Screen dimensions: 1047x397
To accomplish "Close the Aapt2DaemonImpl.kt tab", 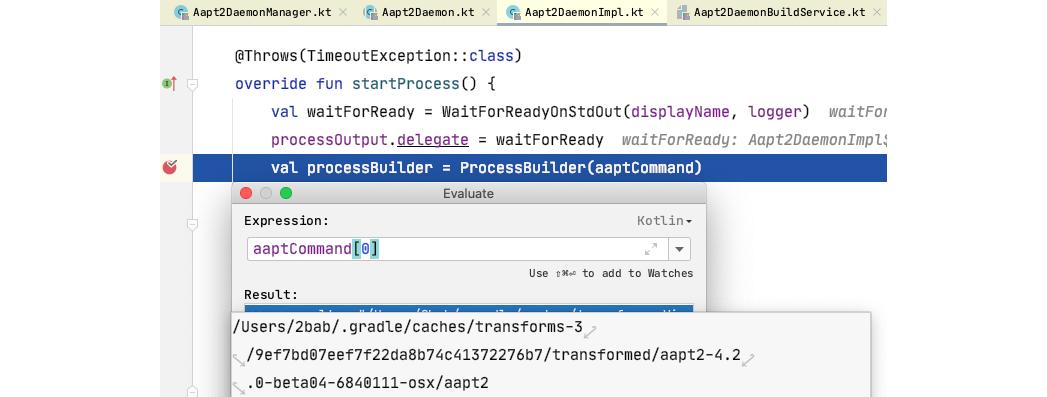I will point(654,12).
